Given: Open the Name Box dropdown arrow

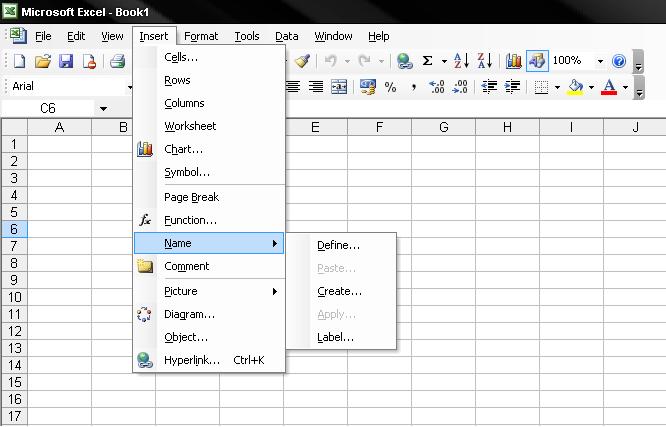Looking at the screenshot, I should point(103,109).
